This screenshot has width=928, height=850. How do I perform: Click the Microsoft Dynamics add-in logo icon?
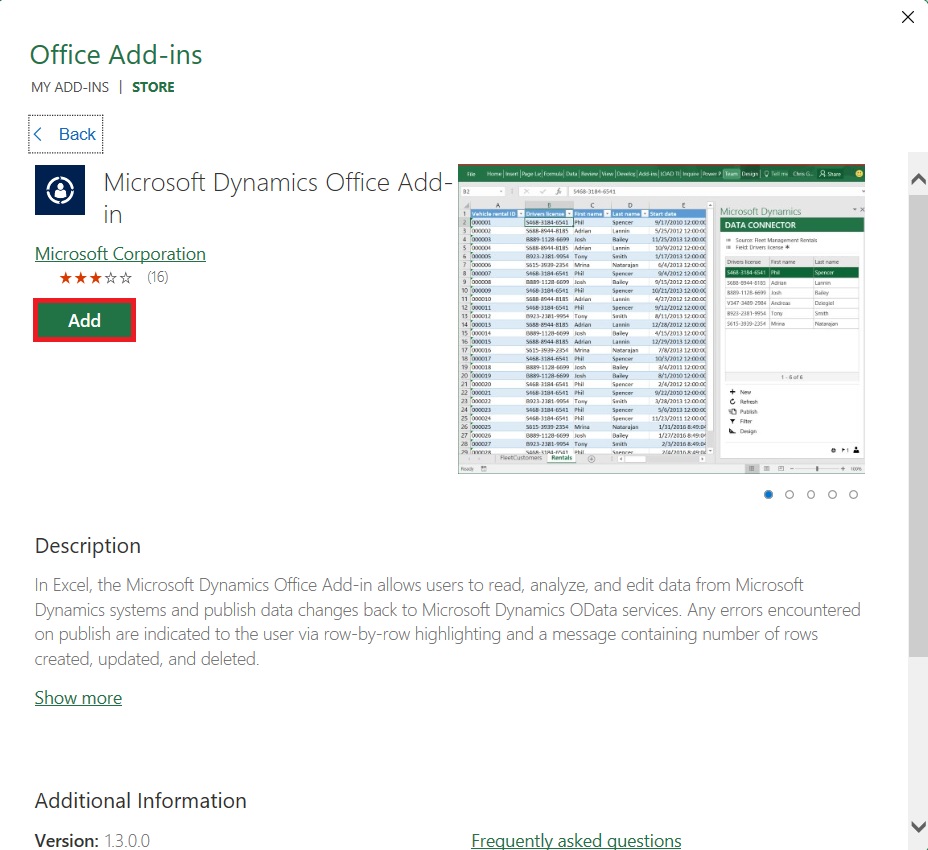pyautogui.click(x=60, y=190)
